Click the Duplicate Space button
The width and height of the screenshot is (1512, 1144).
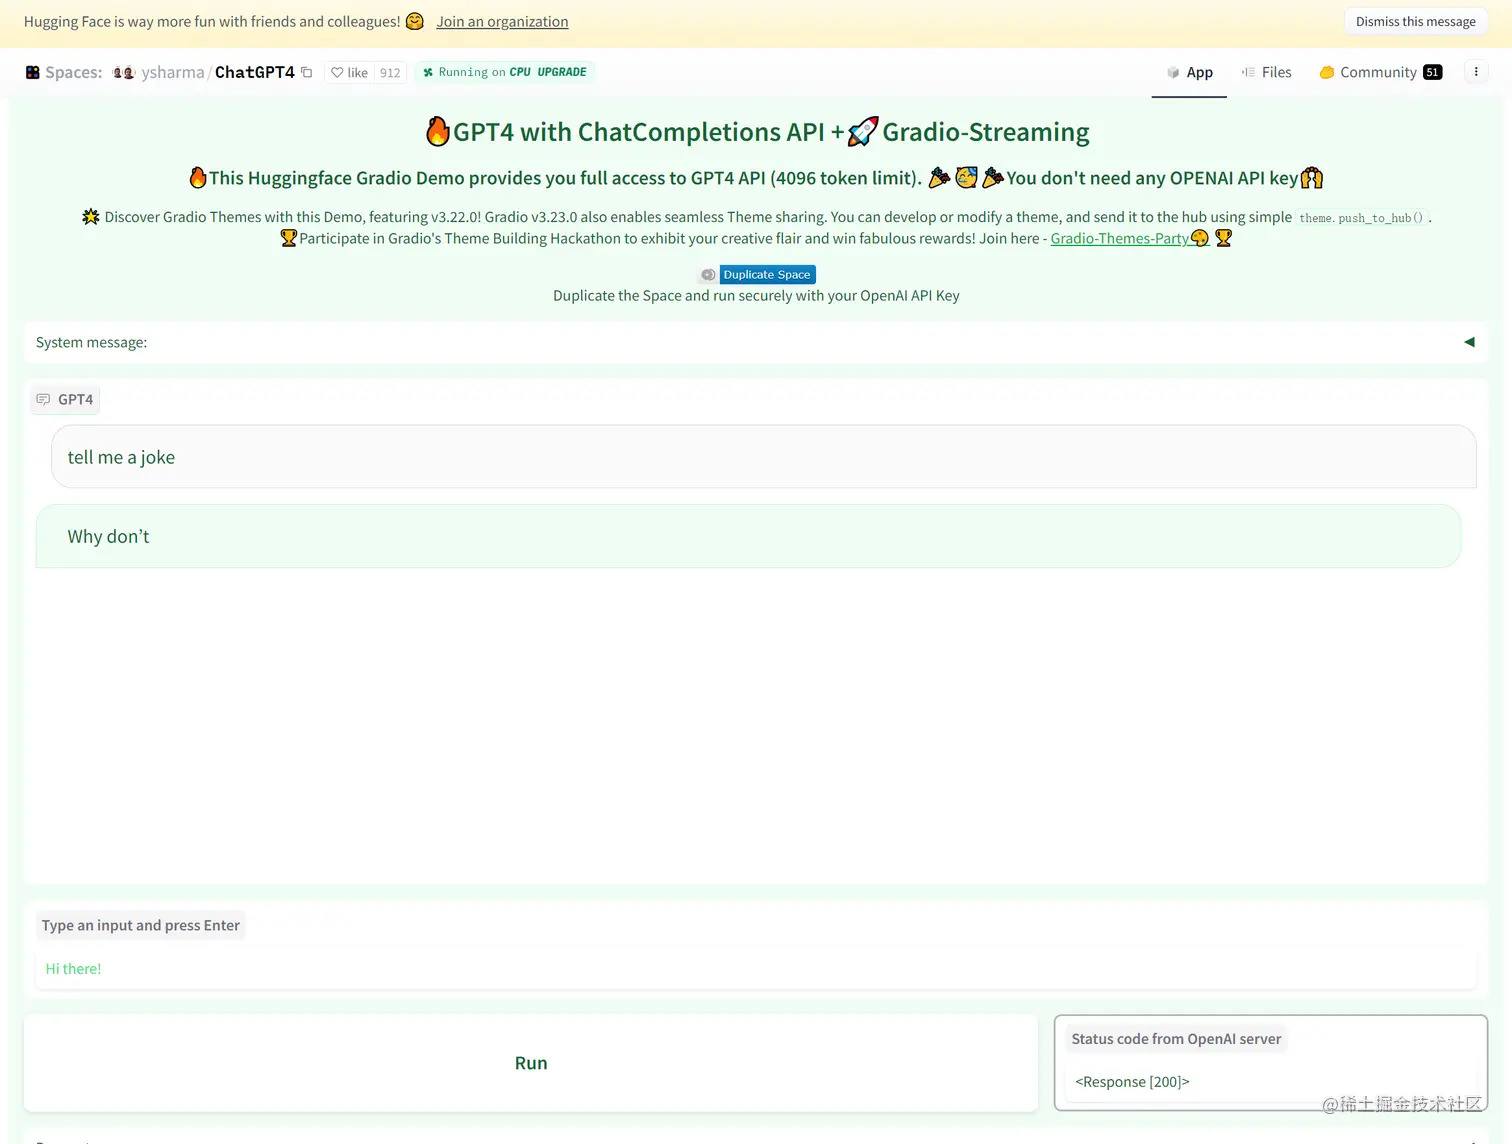[757, 274]
